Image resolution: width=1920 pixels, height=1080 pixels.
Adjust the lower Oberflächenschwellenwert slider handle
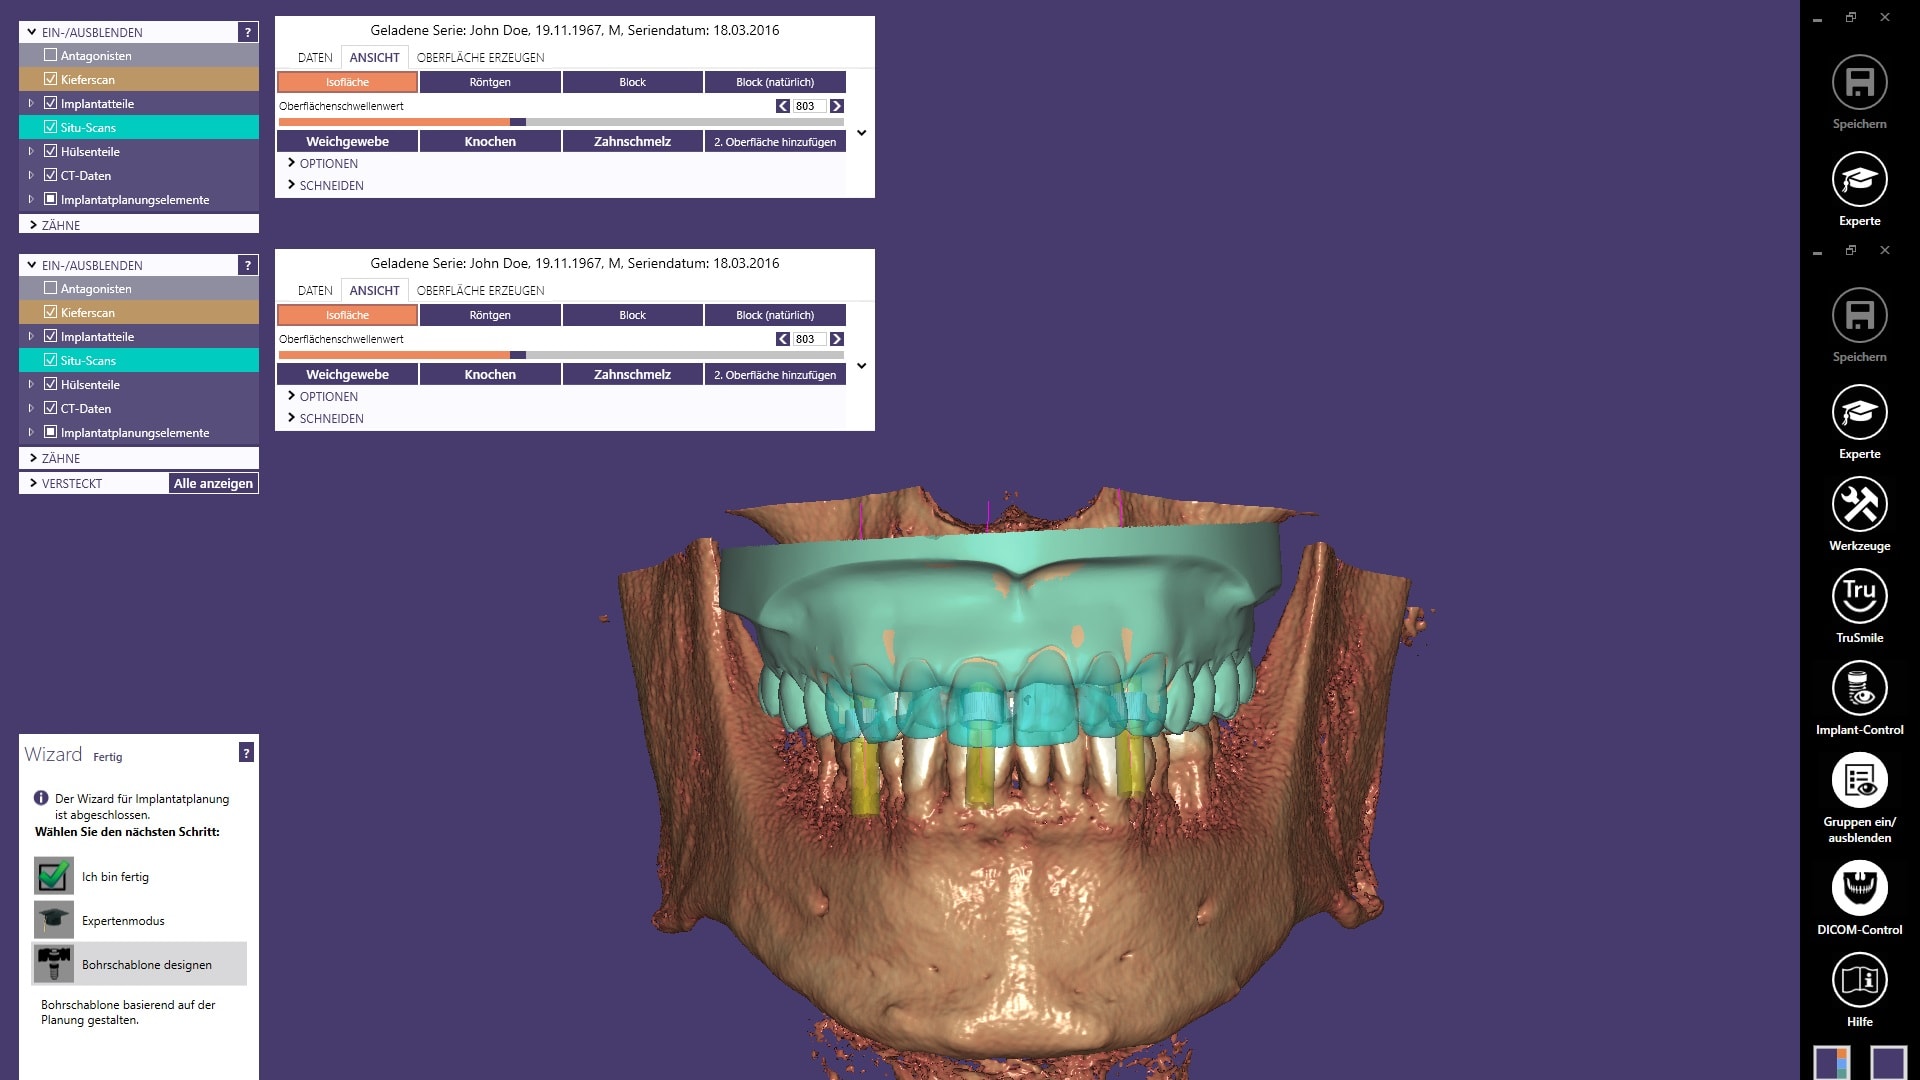point(518,355)
